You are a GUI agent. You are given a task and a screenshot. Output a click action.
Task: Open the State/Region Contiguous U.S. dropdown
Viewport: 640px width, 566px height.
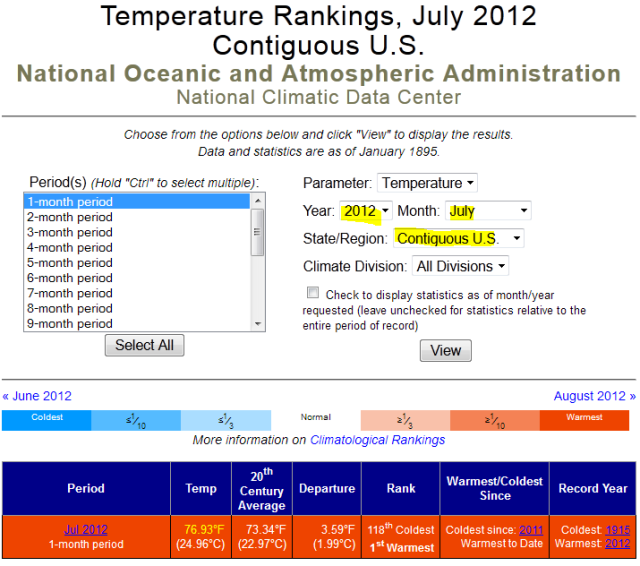[459, 238]
